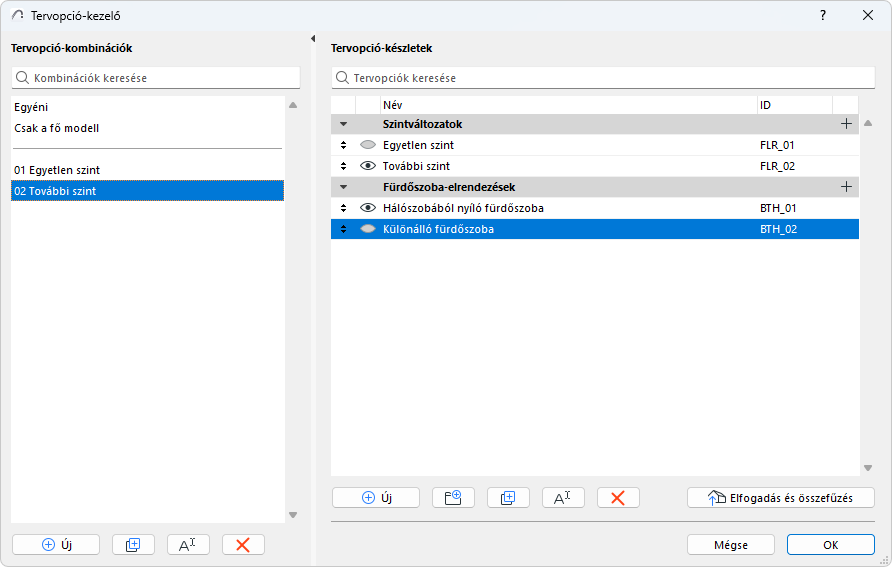Screen dimensions: 892x567
Task: Confirm with the OK button
Action: [x=831, y=545]
